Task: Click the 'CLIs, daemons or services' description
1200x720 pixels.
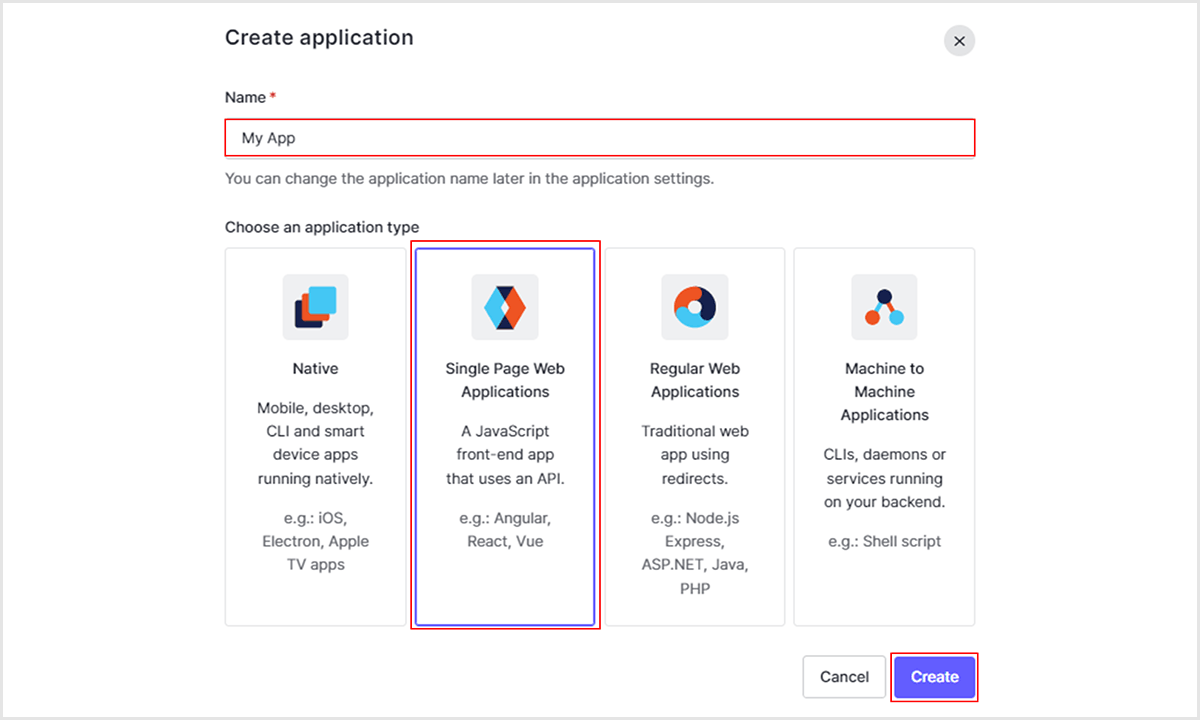Action: [884, 478]
